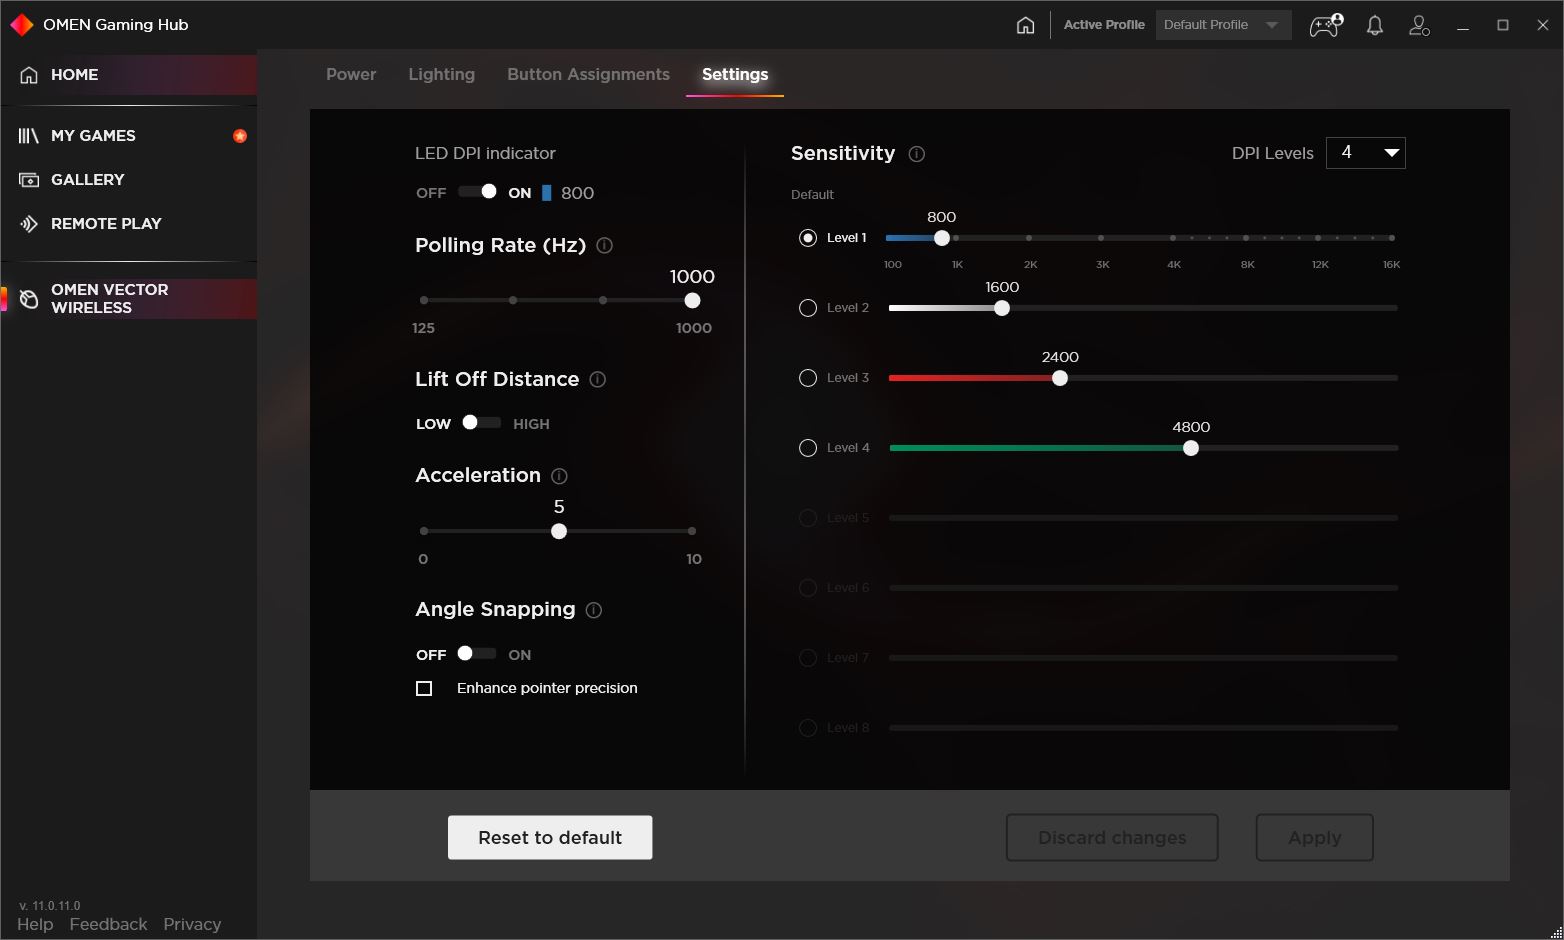Open the DPI Levels dropdown
Viewport: 1564px width, 940px height.
tap(1365, 153)
